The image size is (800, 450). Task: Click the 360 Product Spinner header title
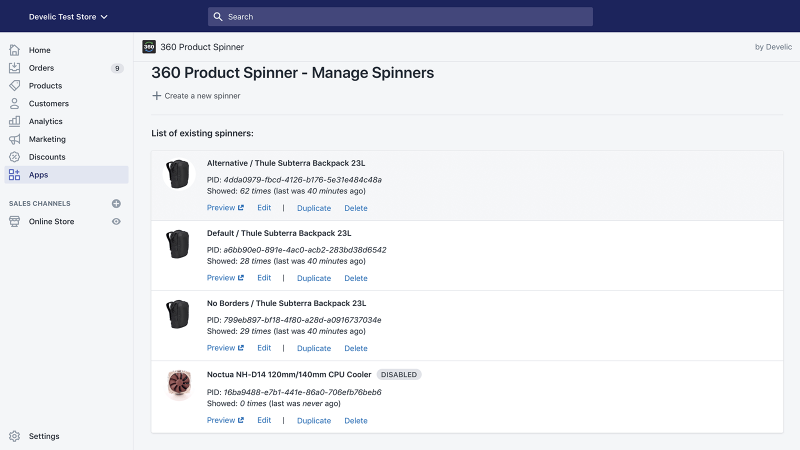click(202, 47)
